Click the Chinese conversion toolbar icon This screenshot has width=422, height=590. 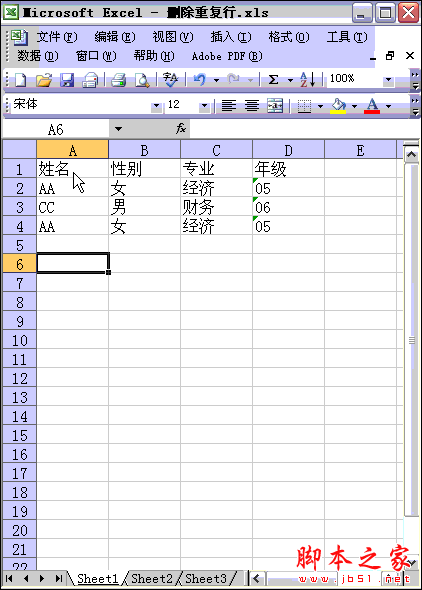tap(170, 79)
